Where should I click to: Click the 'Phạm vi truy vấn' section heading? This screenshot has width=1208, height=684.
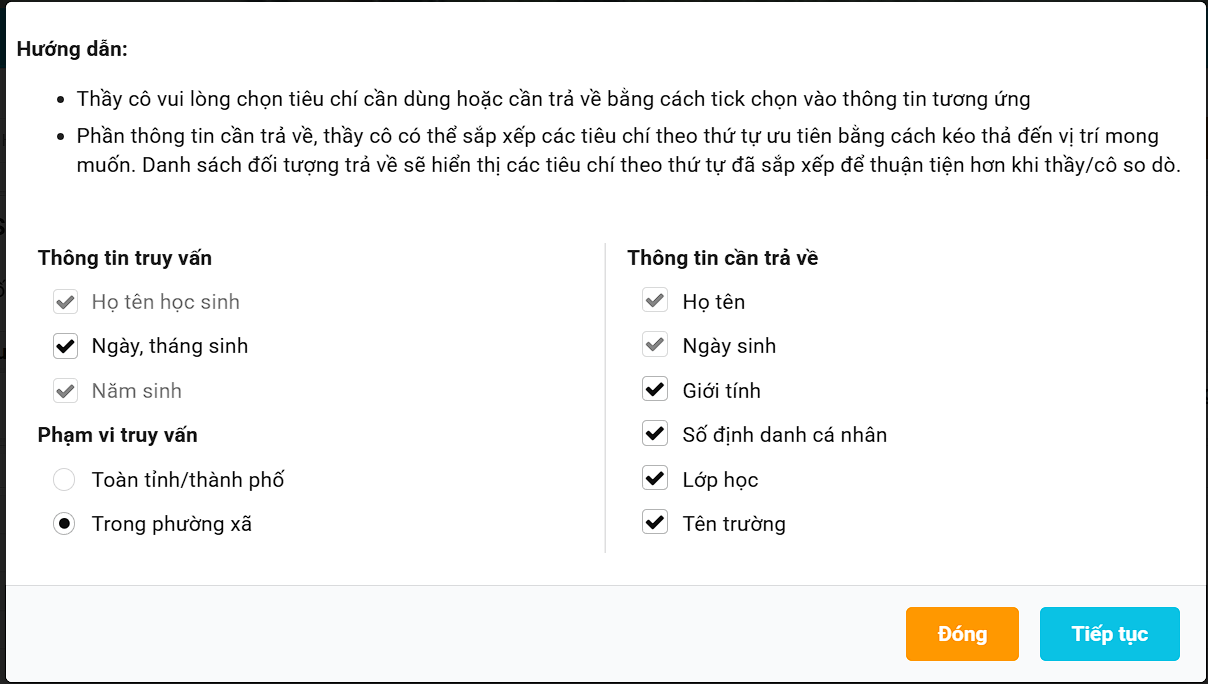tap(118, 435)
